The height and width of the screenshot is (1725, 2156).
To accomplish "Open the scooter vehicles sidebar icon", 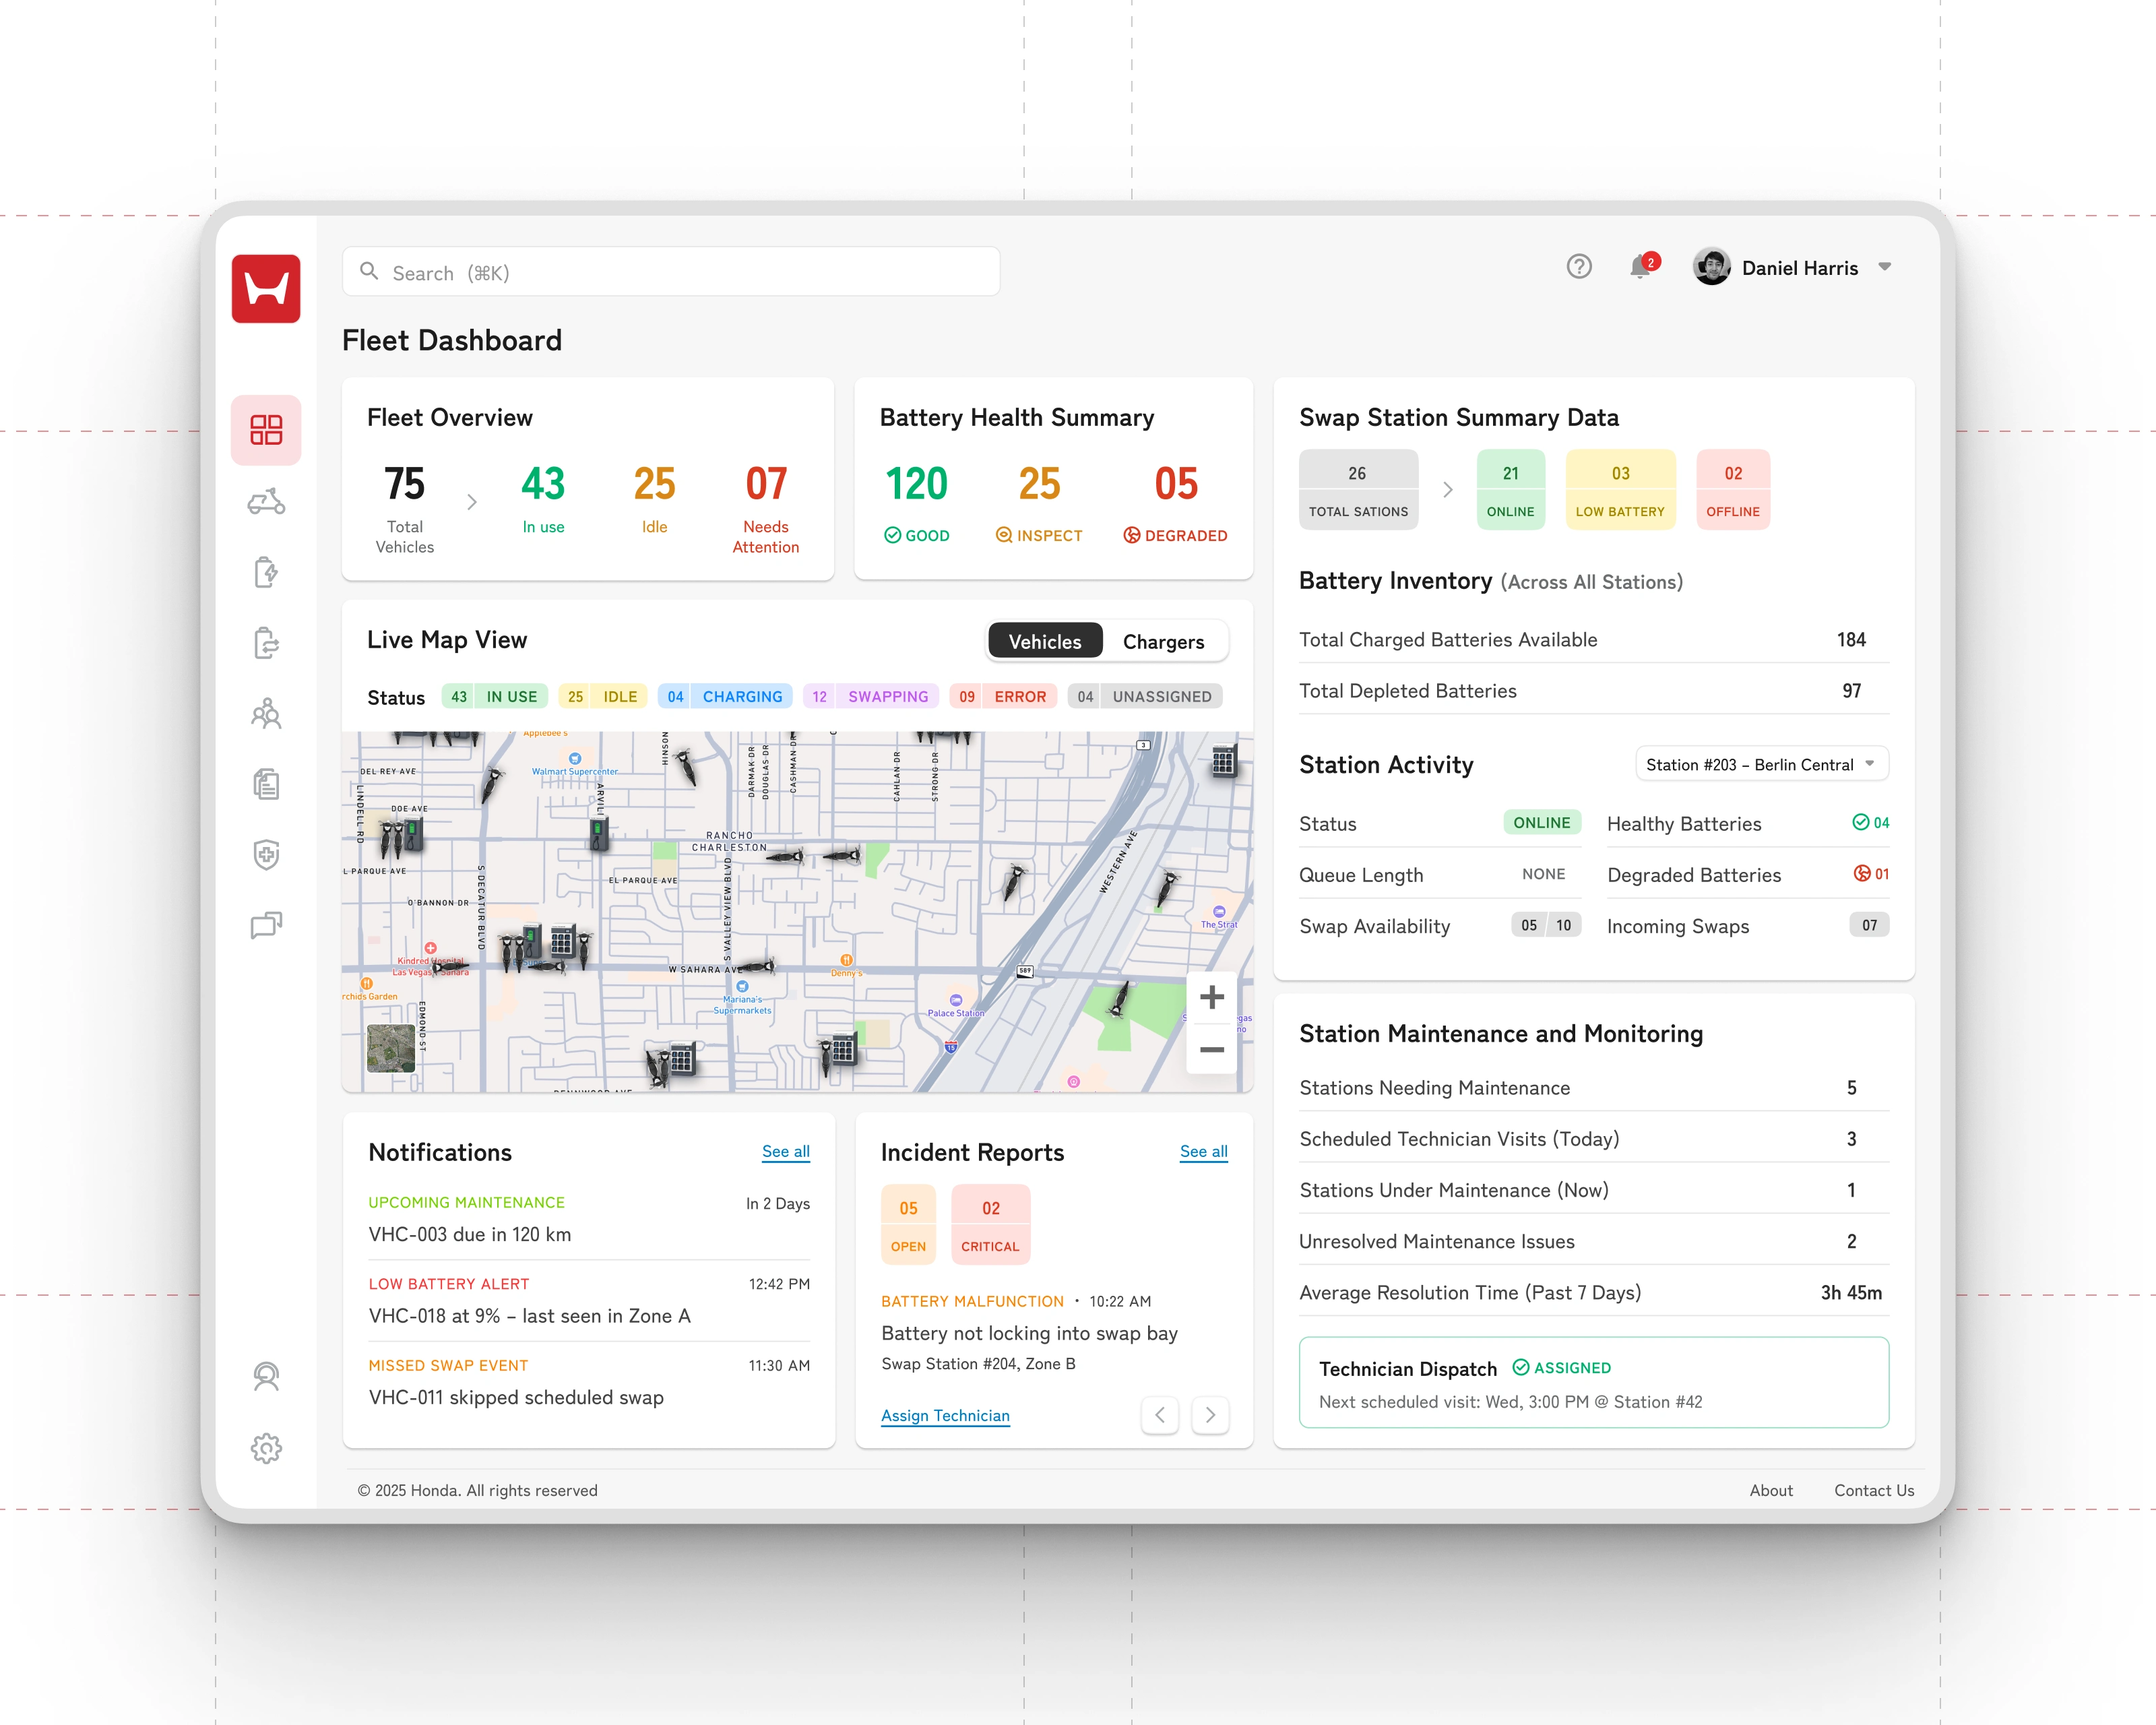I will [x=266, y=502].
